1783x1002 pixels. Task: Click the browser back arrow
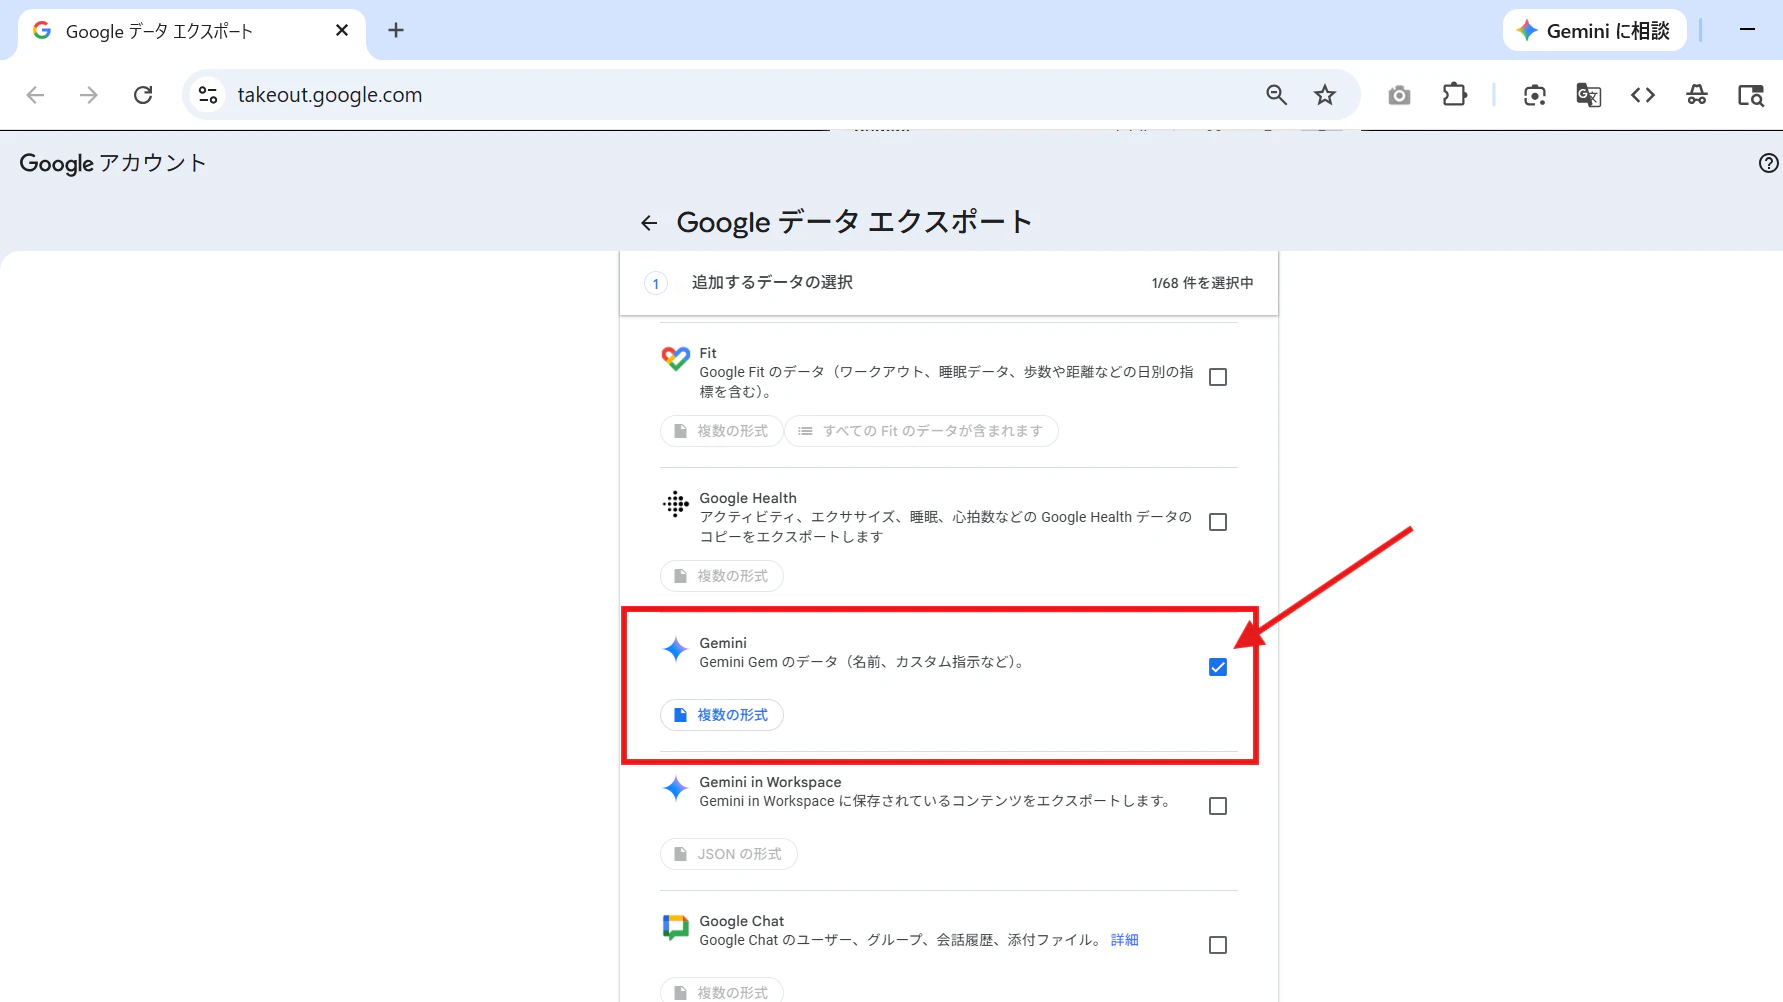click(35, 95)
